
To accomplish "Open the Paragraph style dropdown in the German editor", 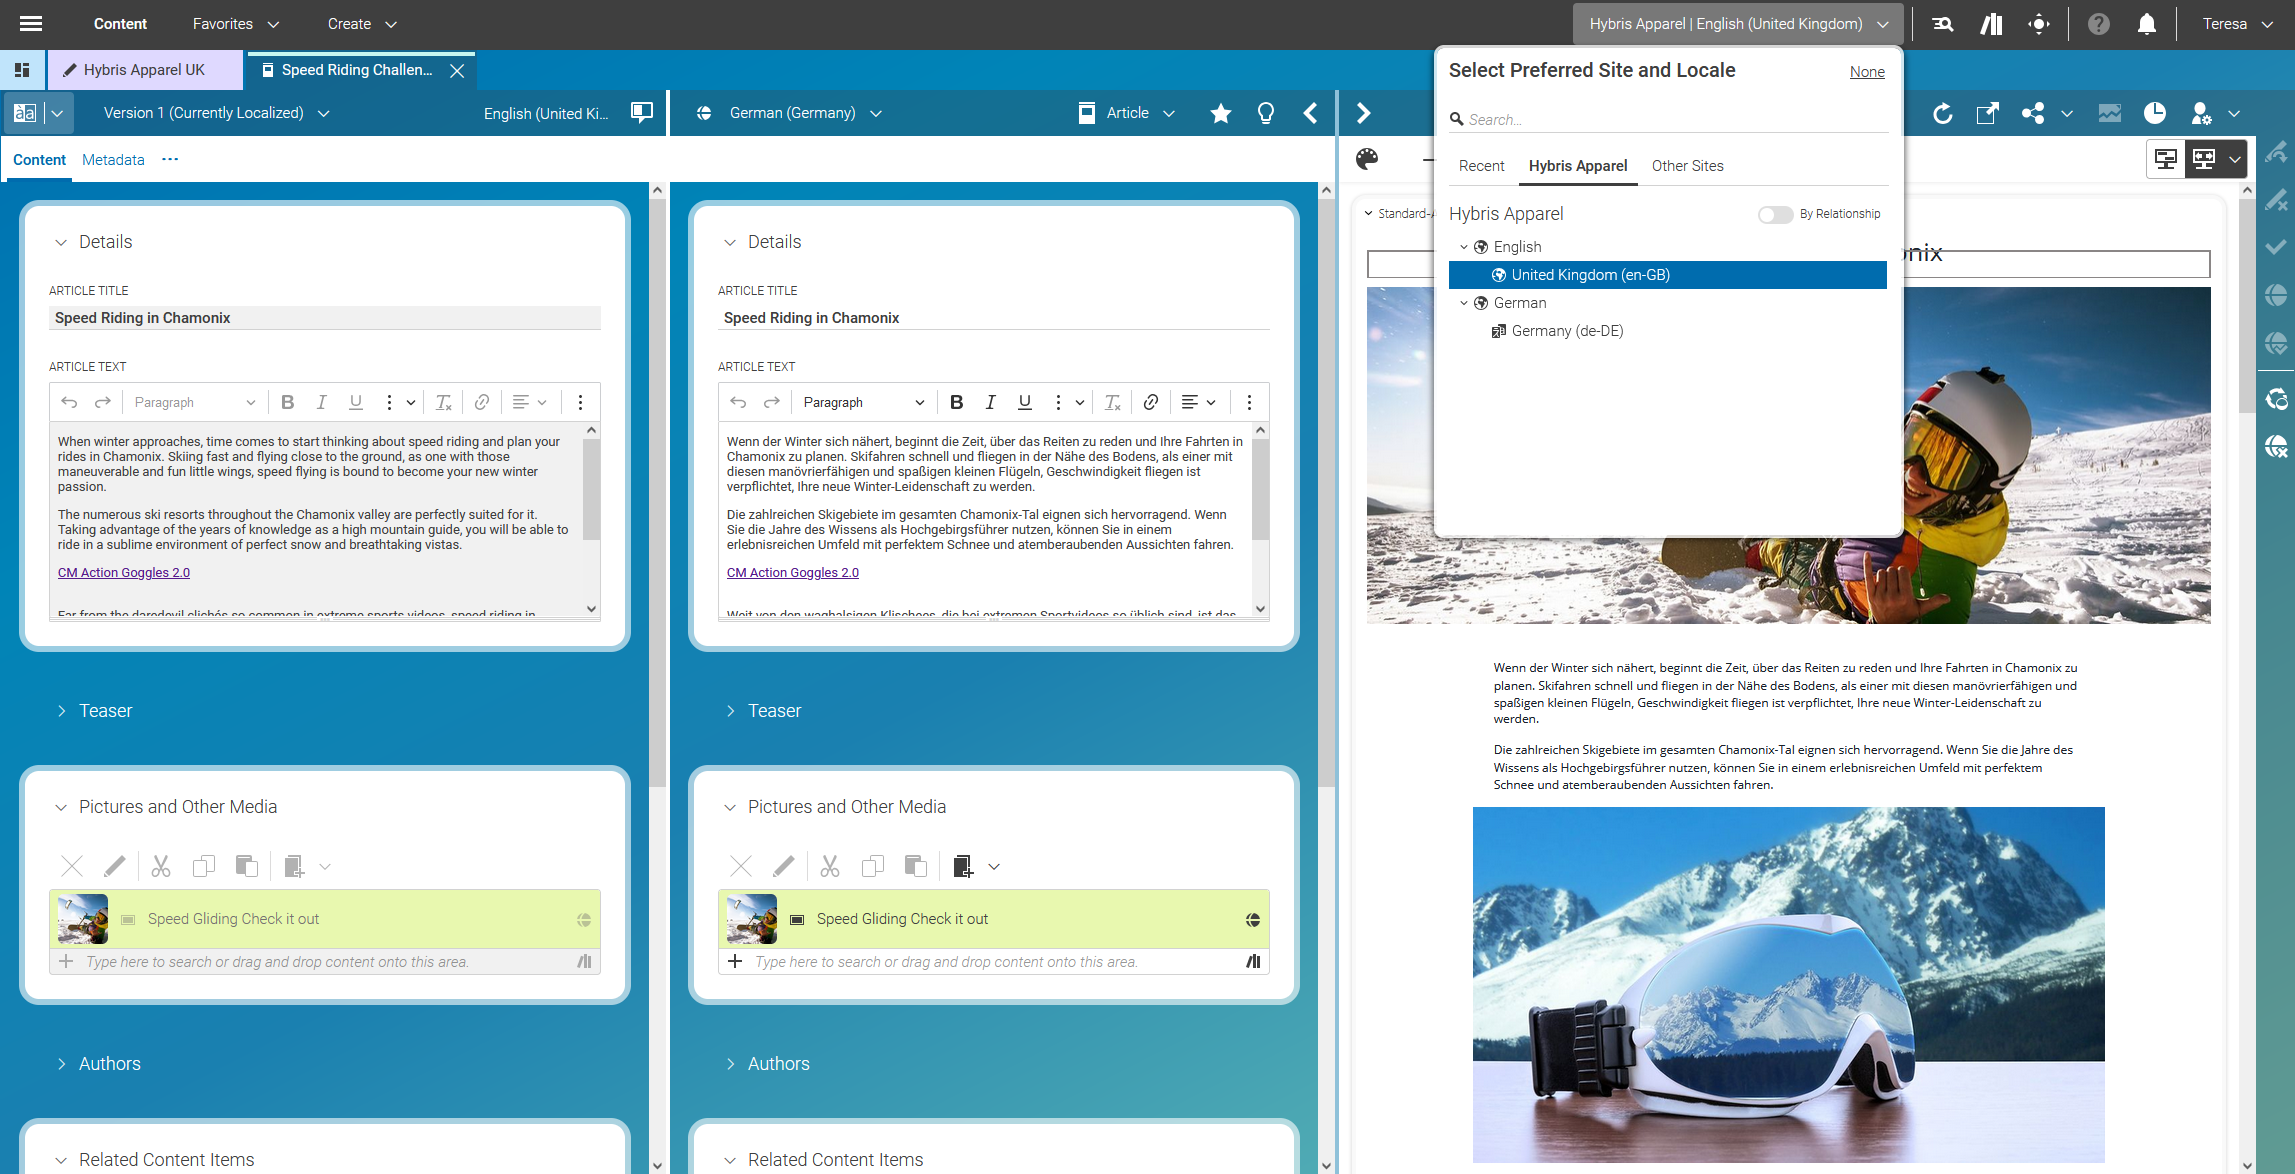I will click(862, 402).
